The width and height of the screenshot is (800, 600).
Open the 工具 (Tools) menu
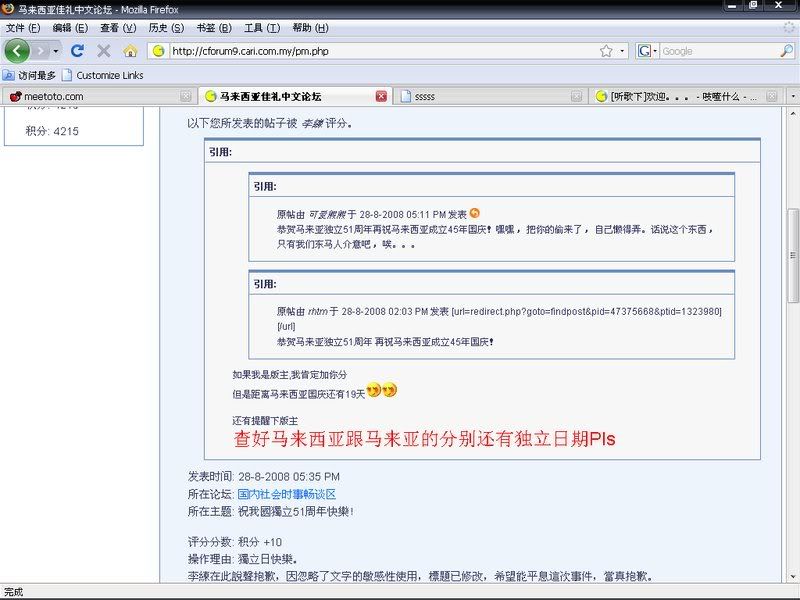click(x=261, y=27)
